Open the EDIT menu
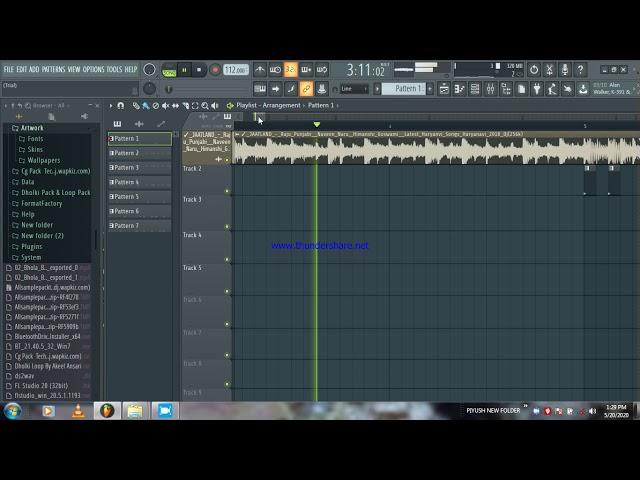This screenshot has width=640, height=480. point(22,69)
